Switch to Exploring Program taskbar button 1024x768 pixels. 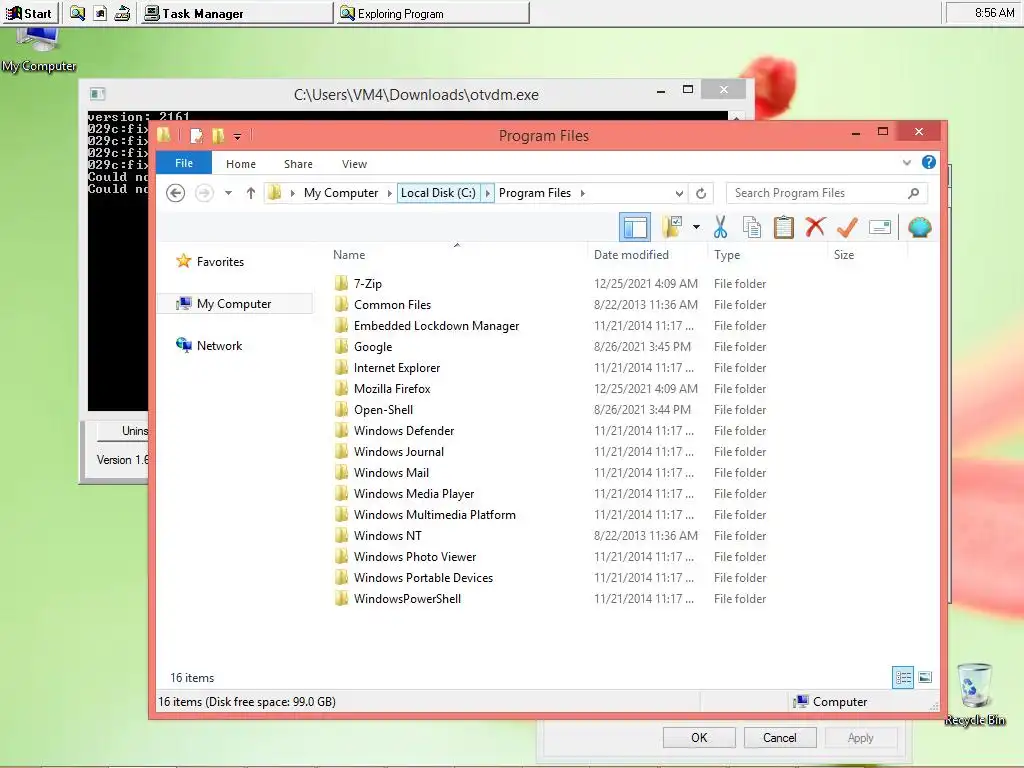(x=432, y=13)
